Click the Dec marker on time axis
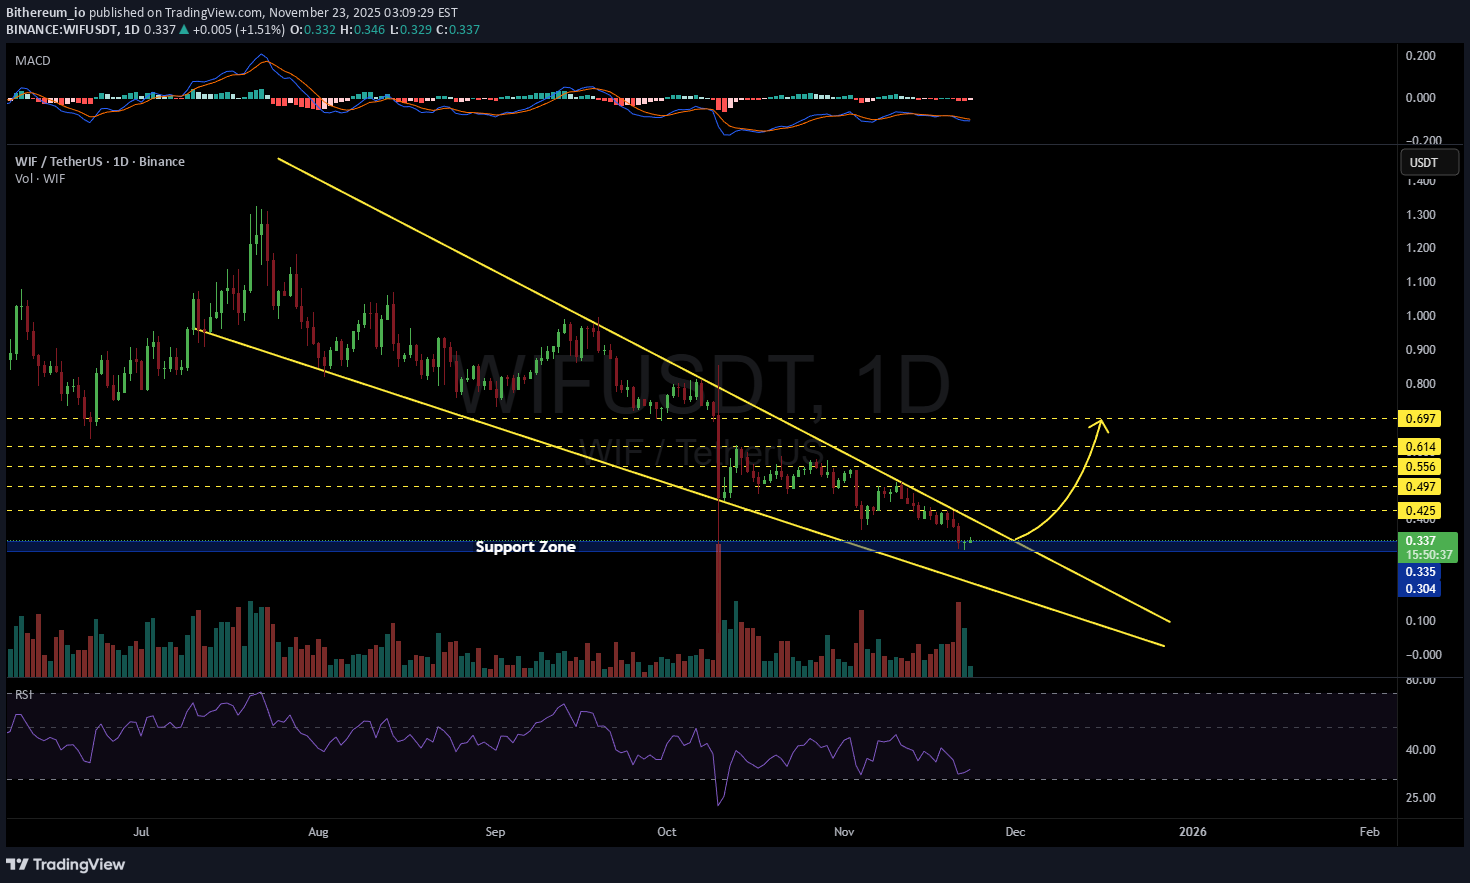The width and height of the screenshot is (1470, 883). pyautogui.click(x=1015, y=832)
